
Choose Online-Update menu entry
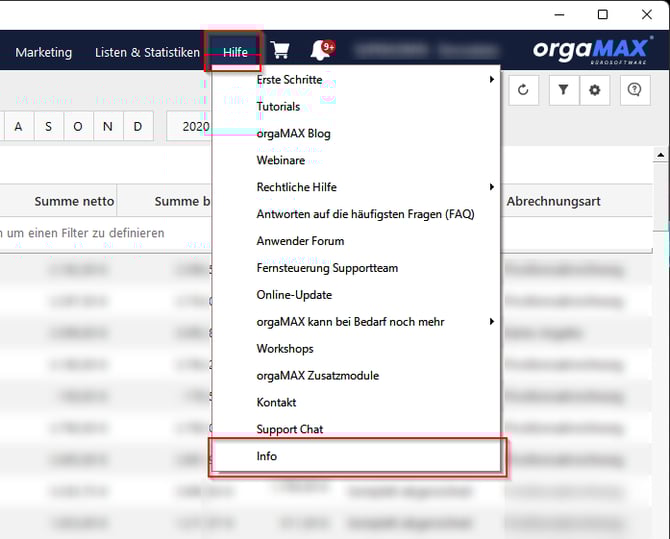pyautogui.click(x=356, y=295)
